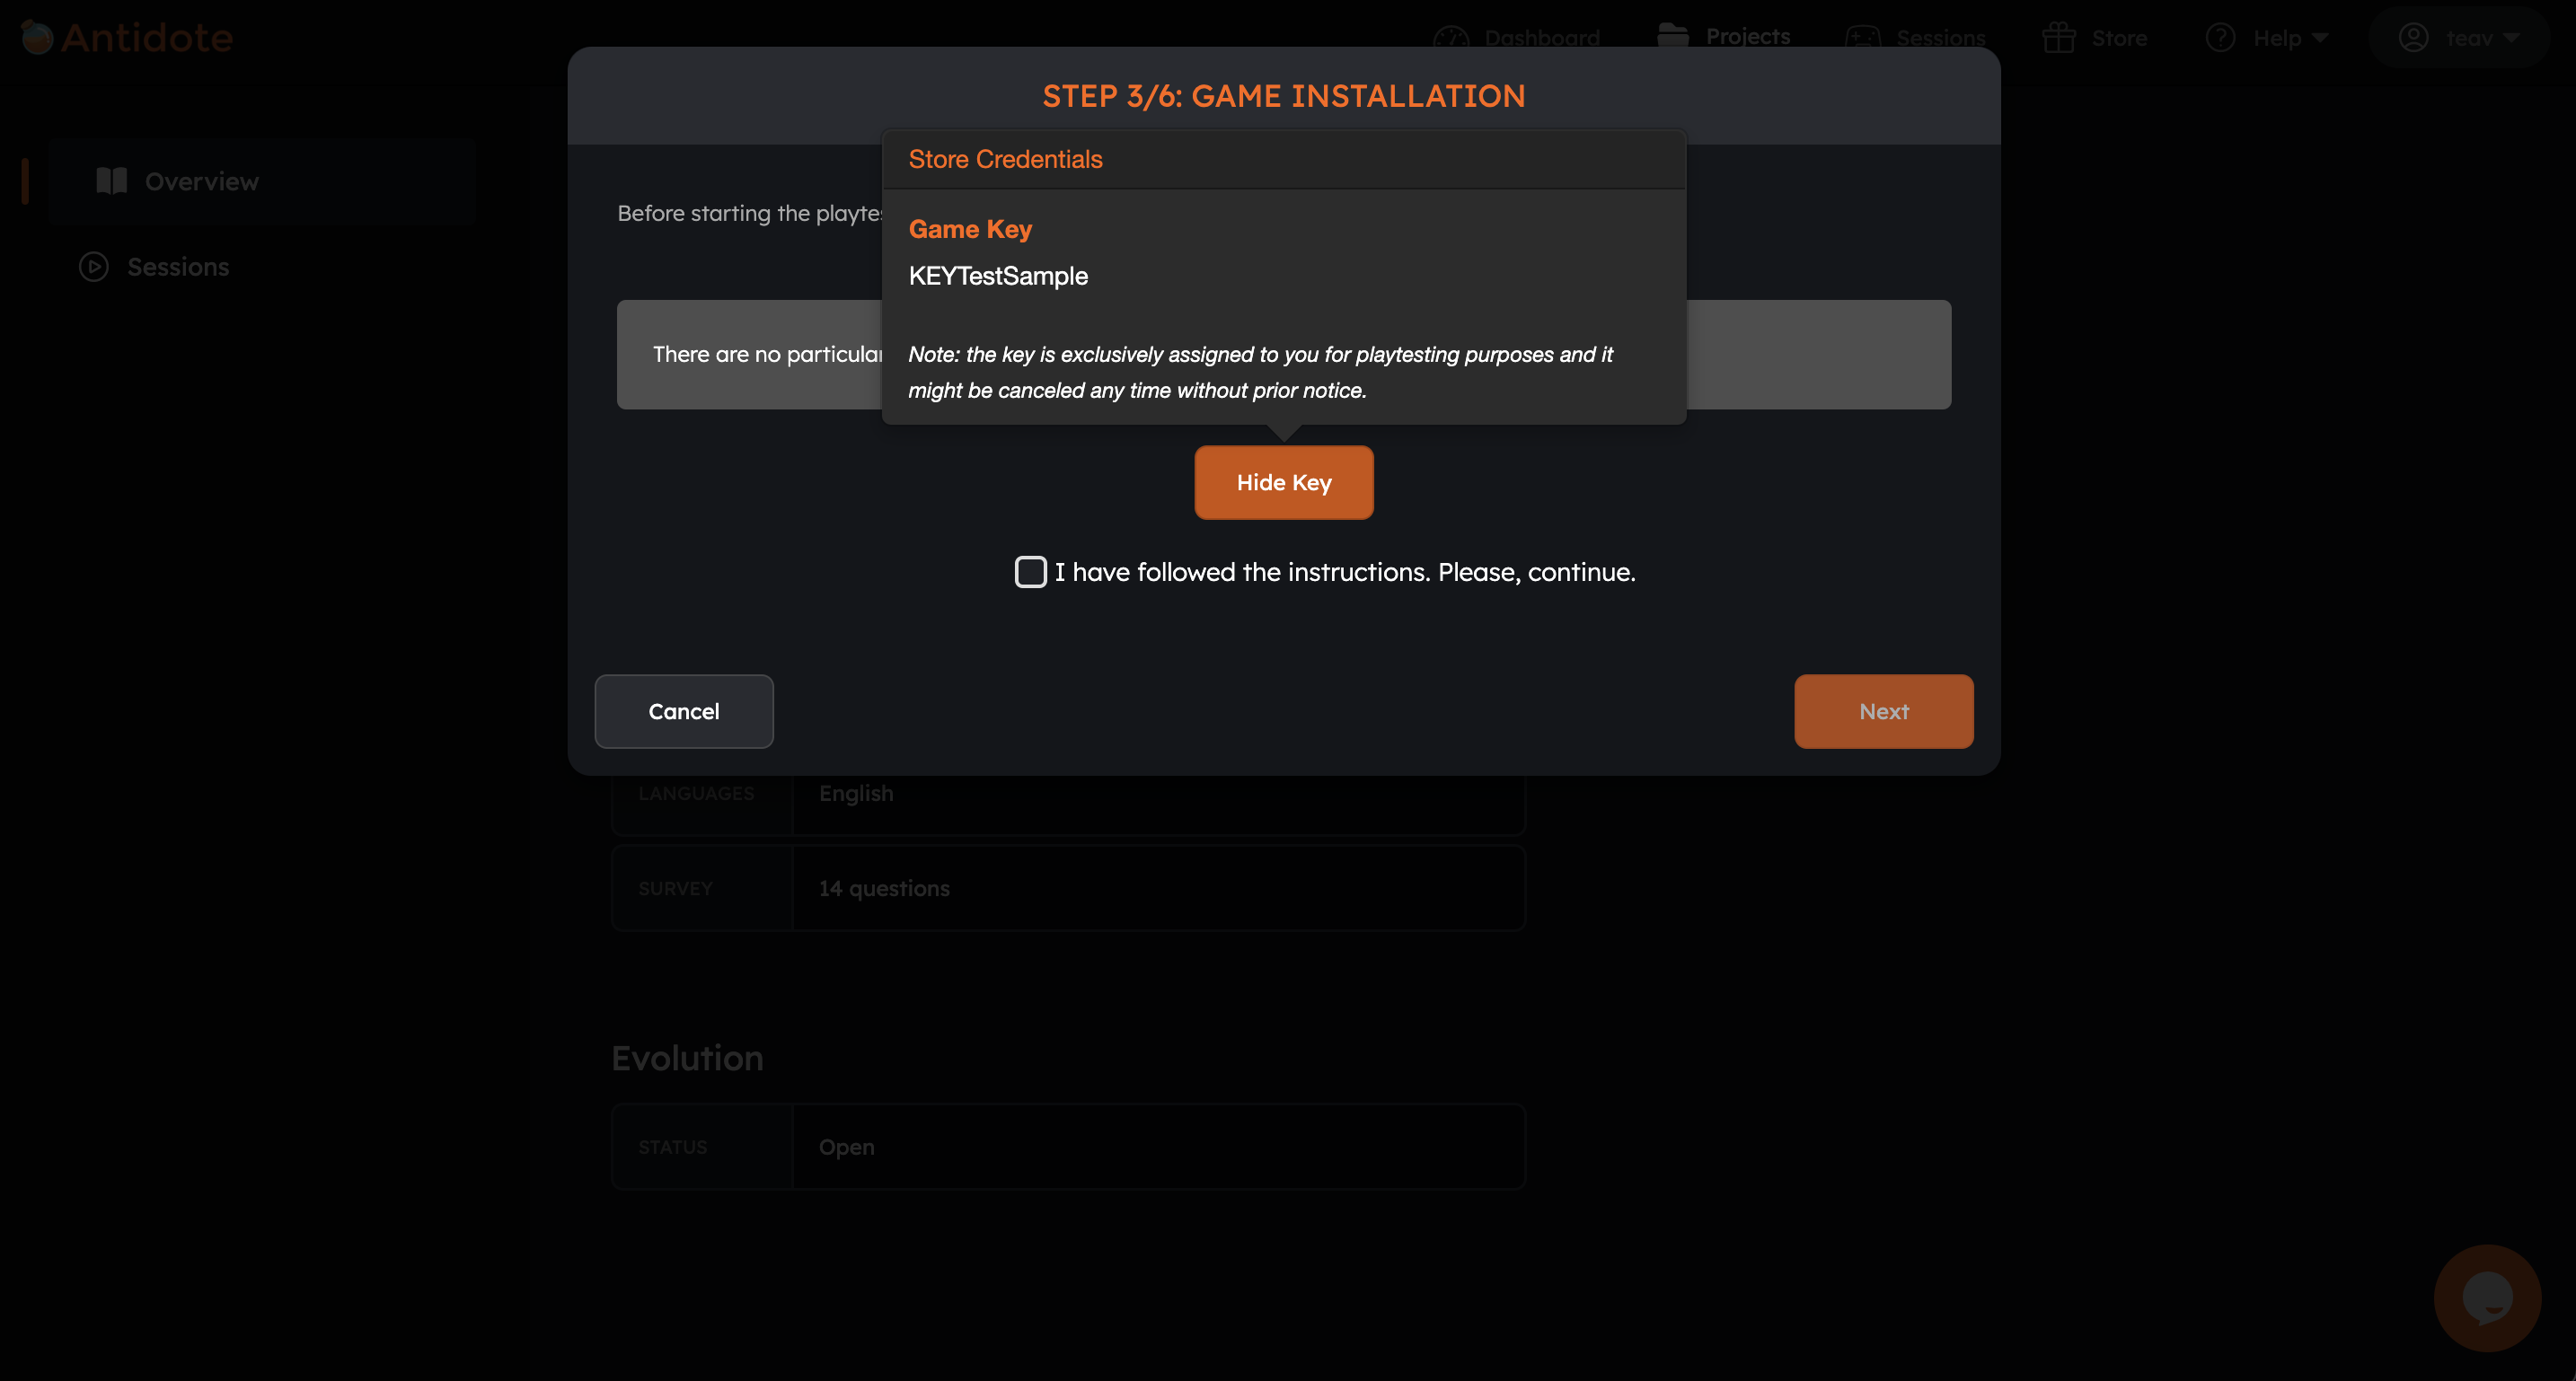Toggle 'I have followed the instructions' checkbox

pos(1029,570)
